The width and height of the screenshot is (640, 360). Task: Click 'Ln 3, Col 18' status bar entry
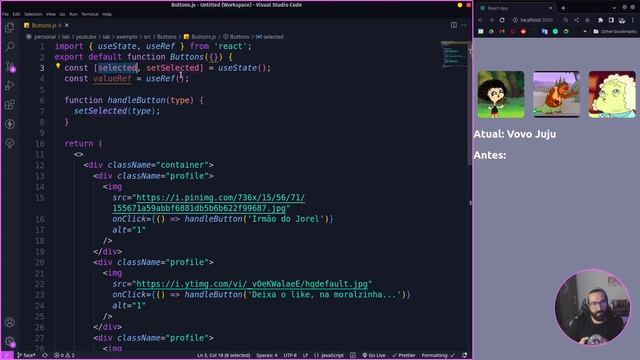tap(223, 356)
